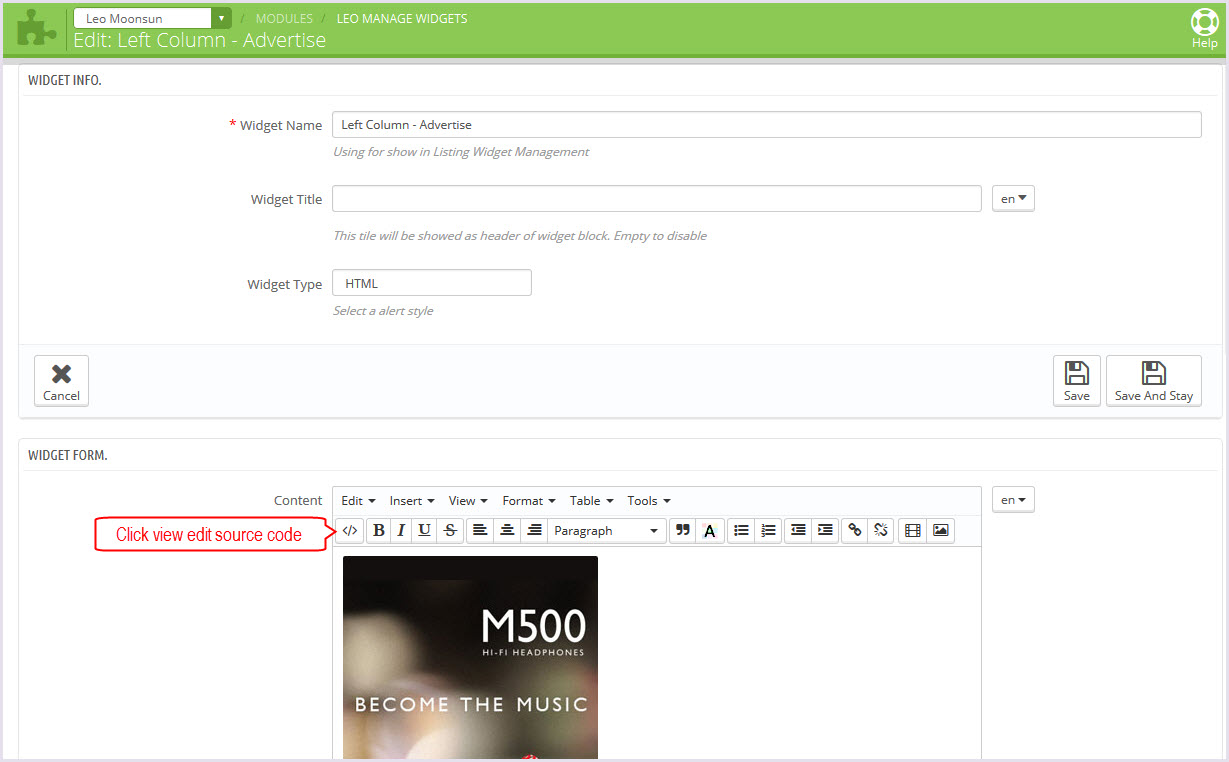The width and height of the screenshot is (1229, 762).
Task: Open the Paragraph format dropdown
Action: tap(607, 531)
